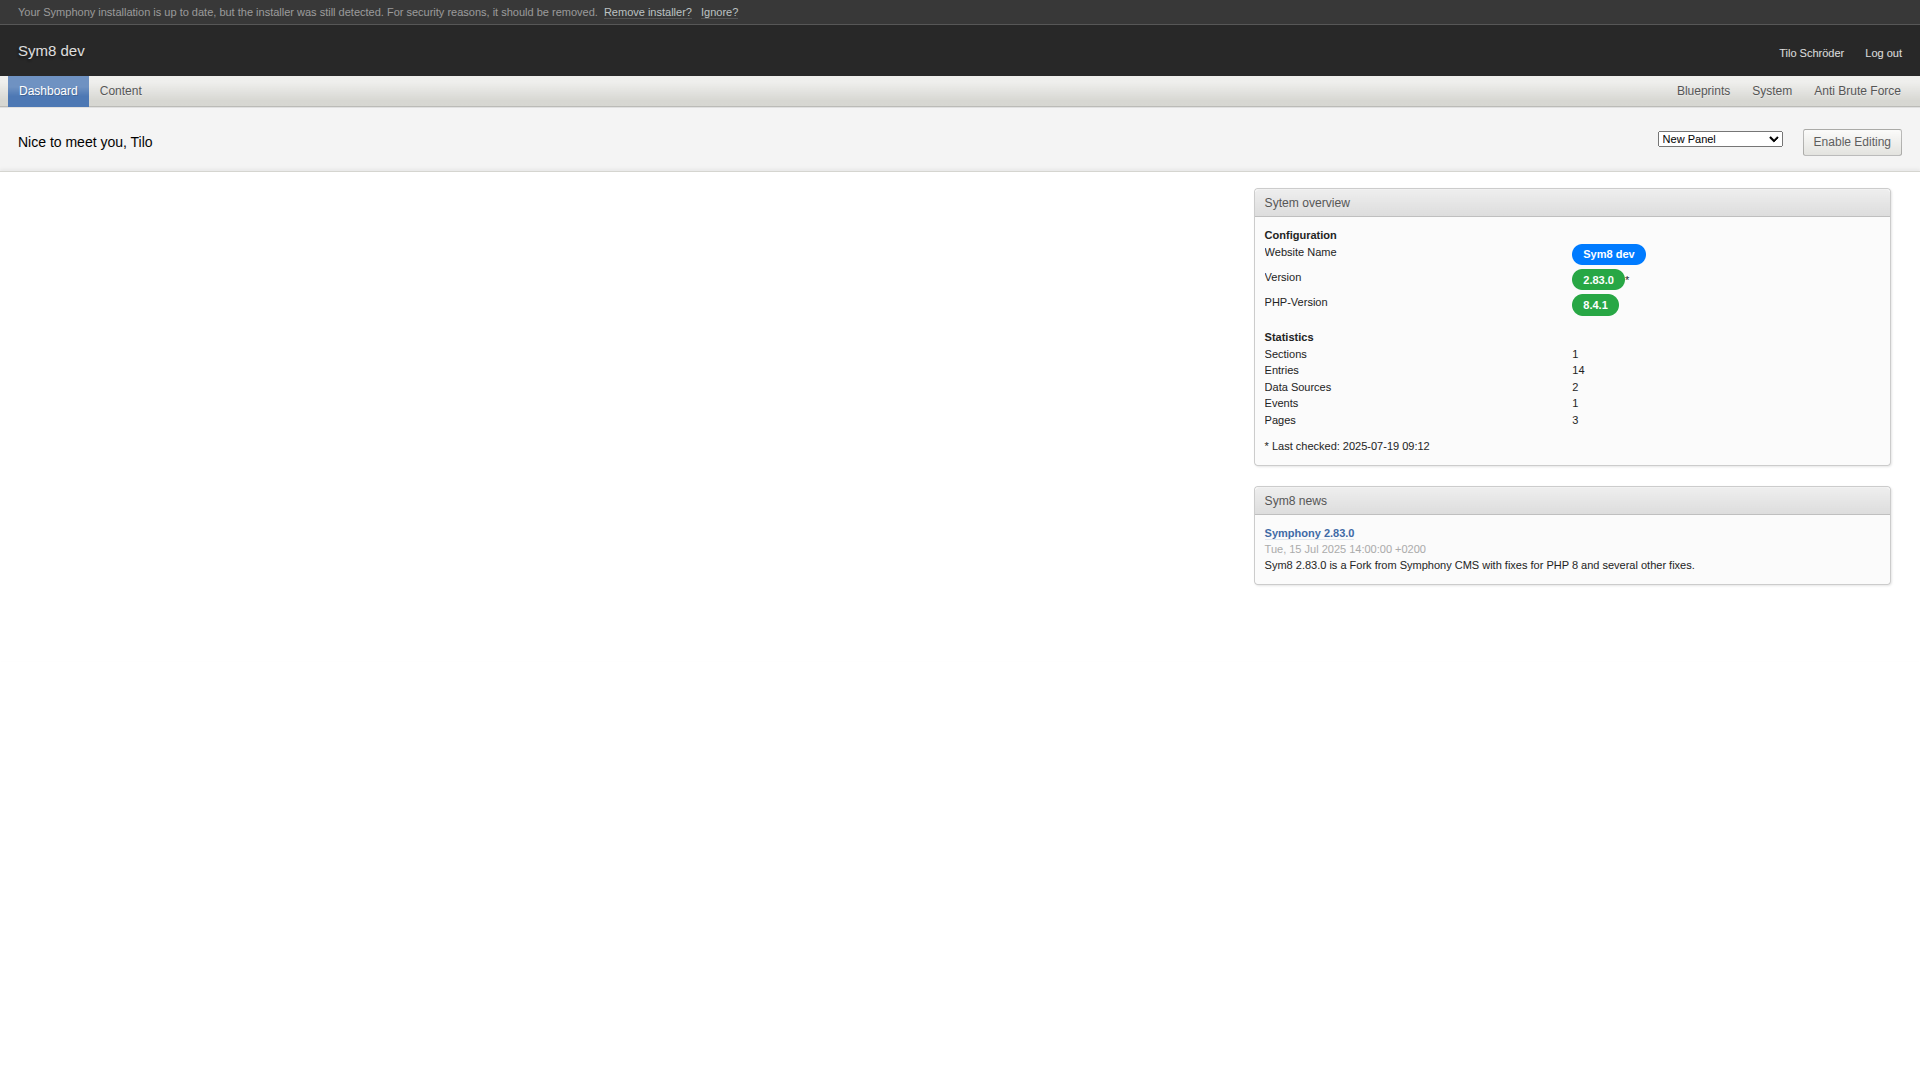
Task: Open the Dashboard navigation tab
Action: (48, 91)
